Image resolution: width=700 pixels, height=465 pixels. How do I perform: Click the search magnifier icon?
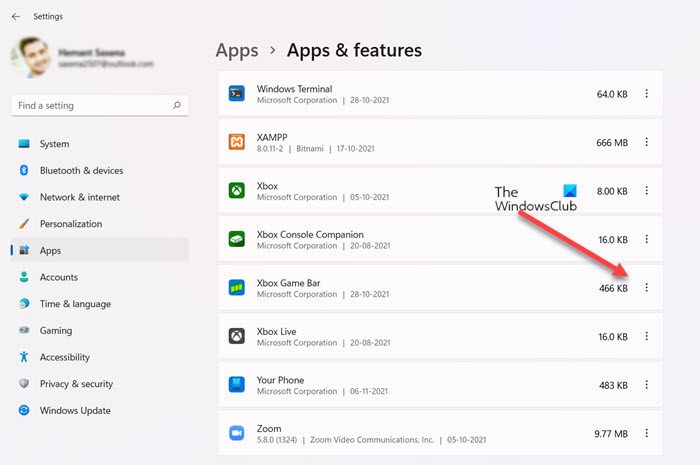(x=177, y=105)
